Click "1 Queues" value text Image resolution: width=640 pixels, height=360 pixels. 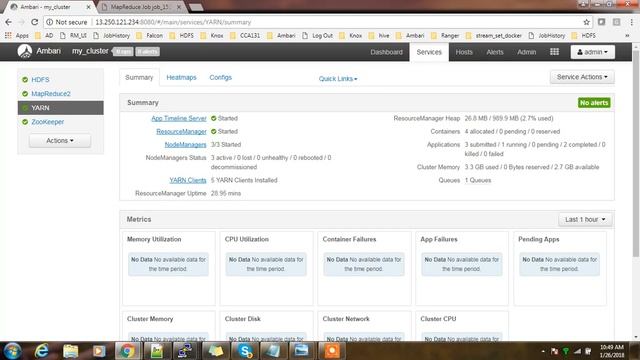tap(478, 180)
